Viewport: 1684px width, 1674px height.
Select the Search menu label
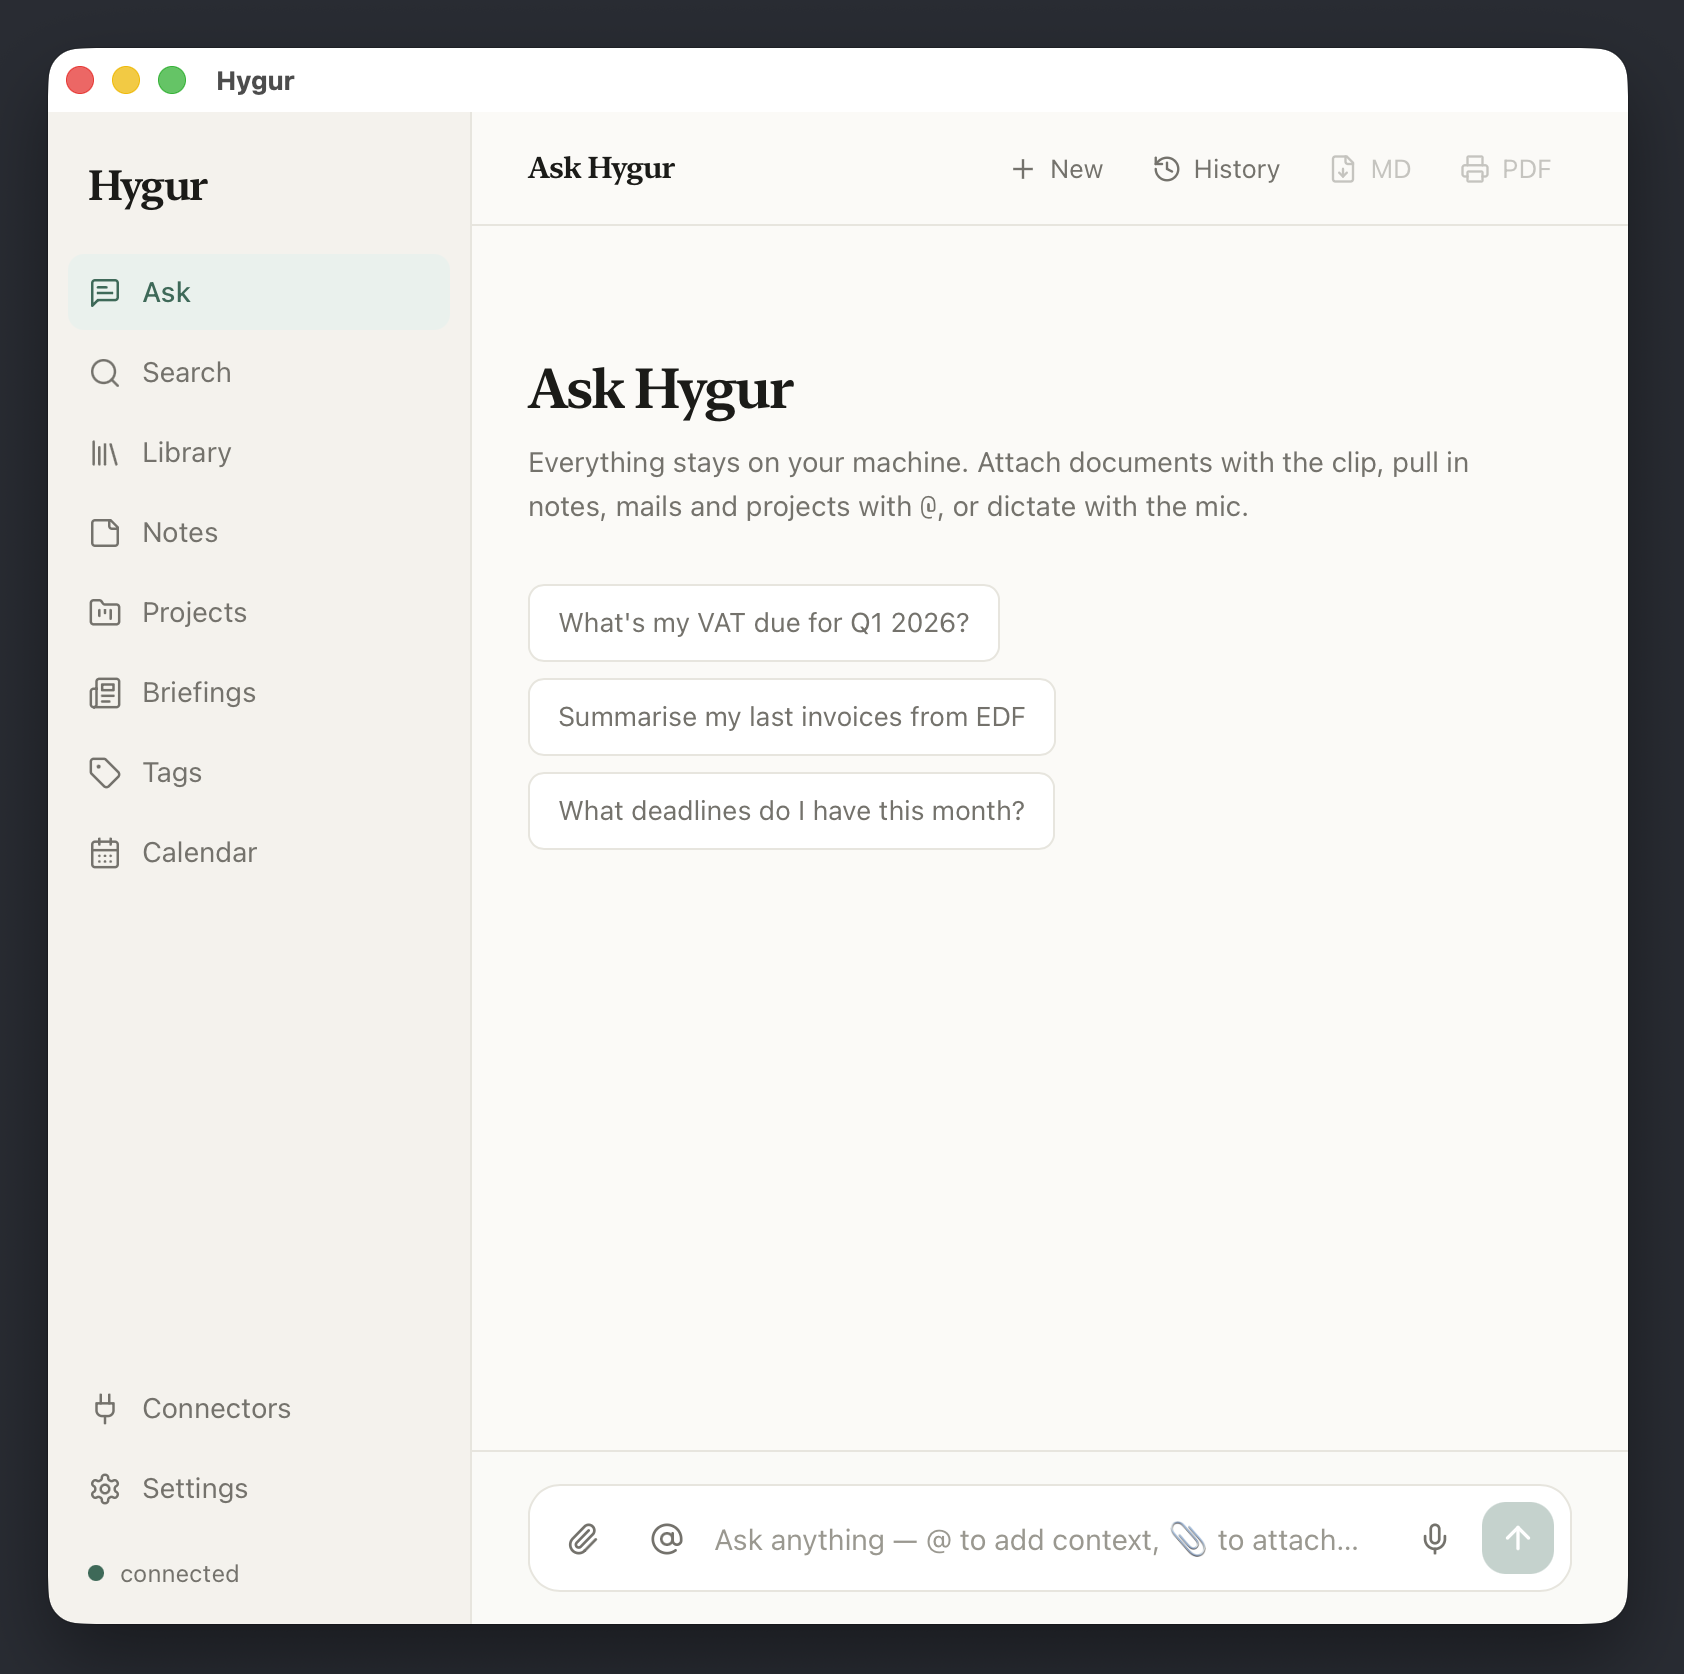187,372
